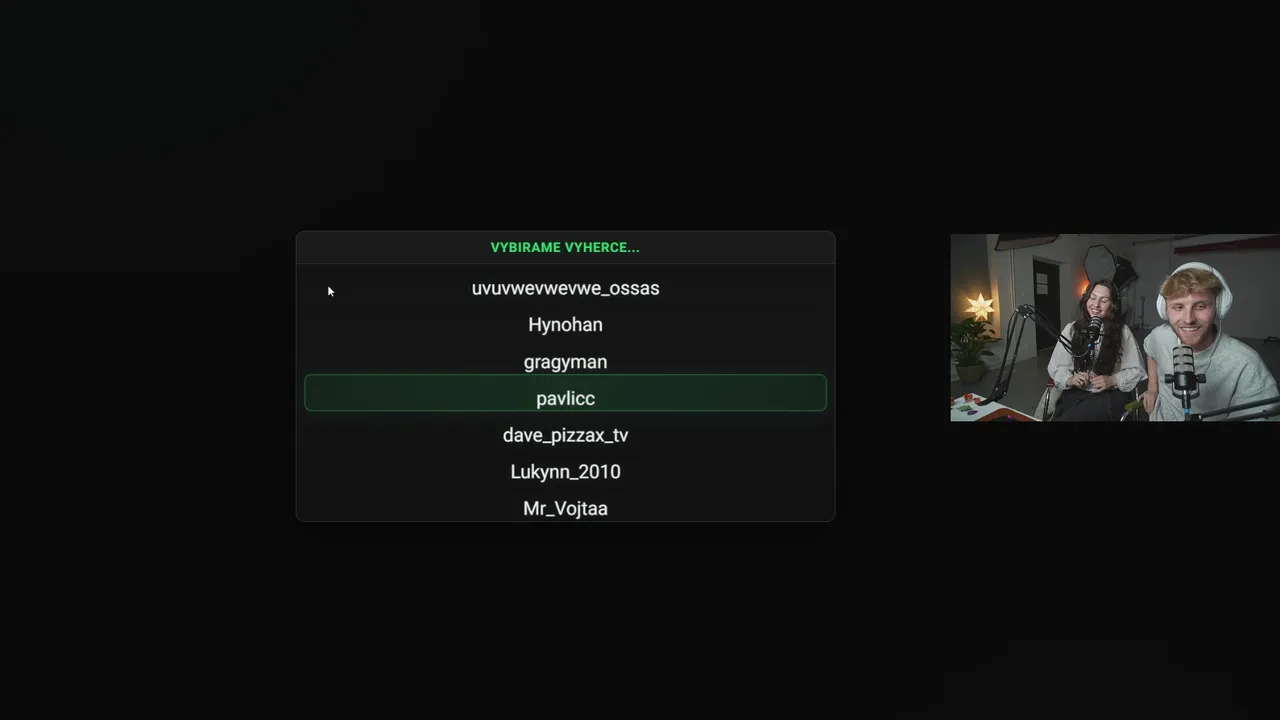Click the octagonal softbox light
This screenshot has height=720, width=1280.
[1100, 264]
